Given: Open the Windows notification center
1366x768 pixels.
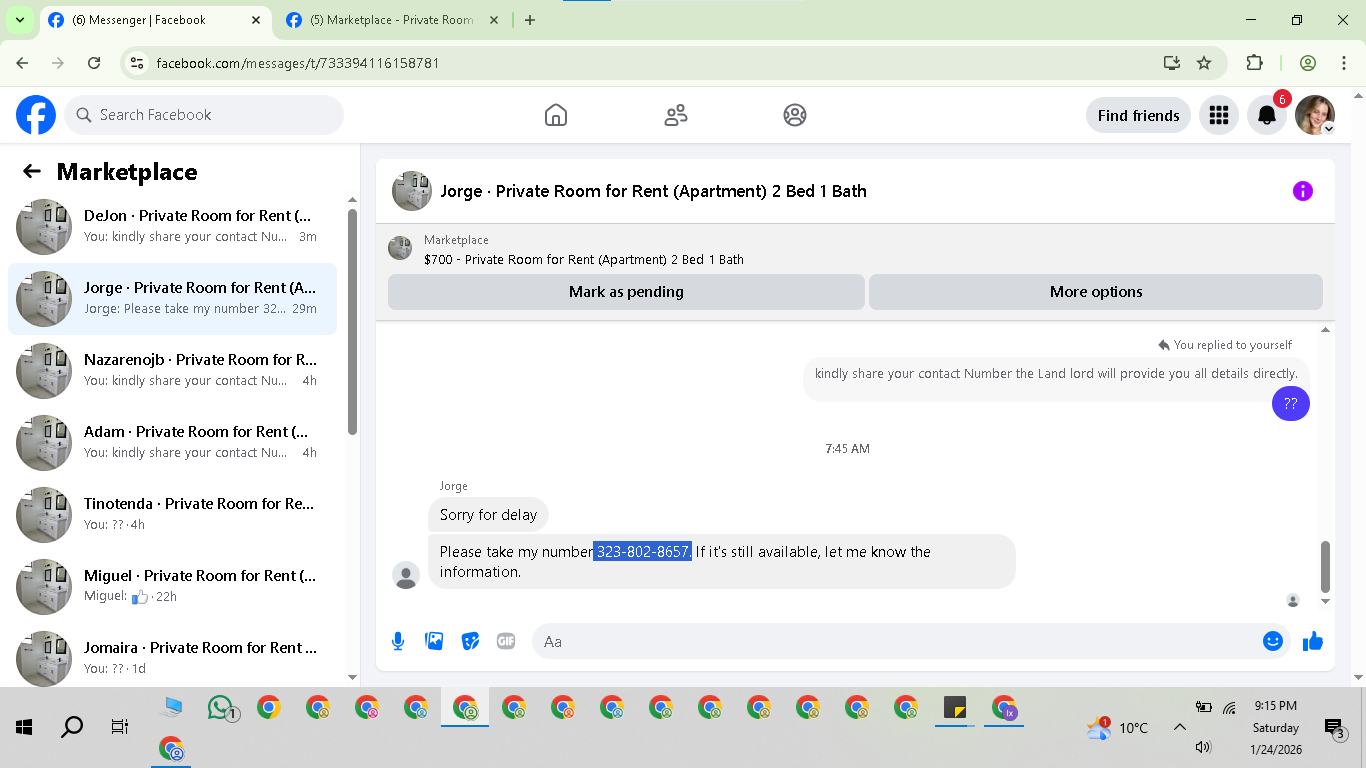Looking at the screenshot, I should click(1334, 729).
